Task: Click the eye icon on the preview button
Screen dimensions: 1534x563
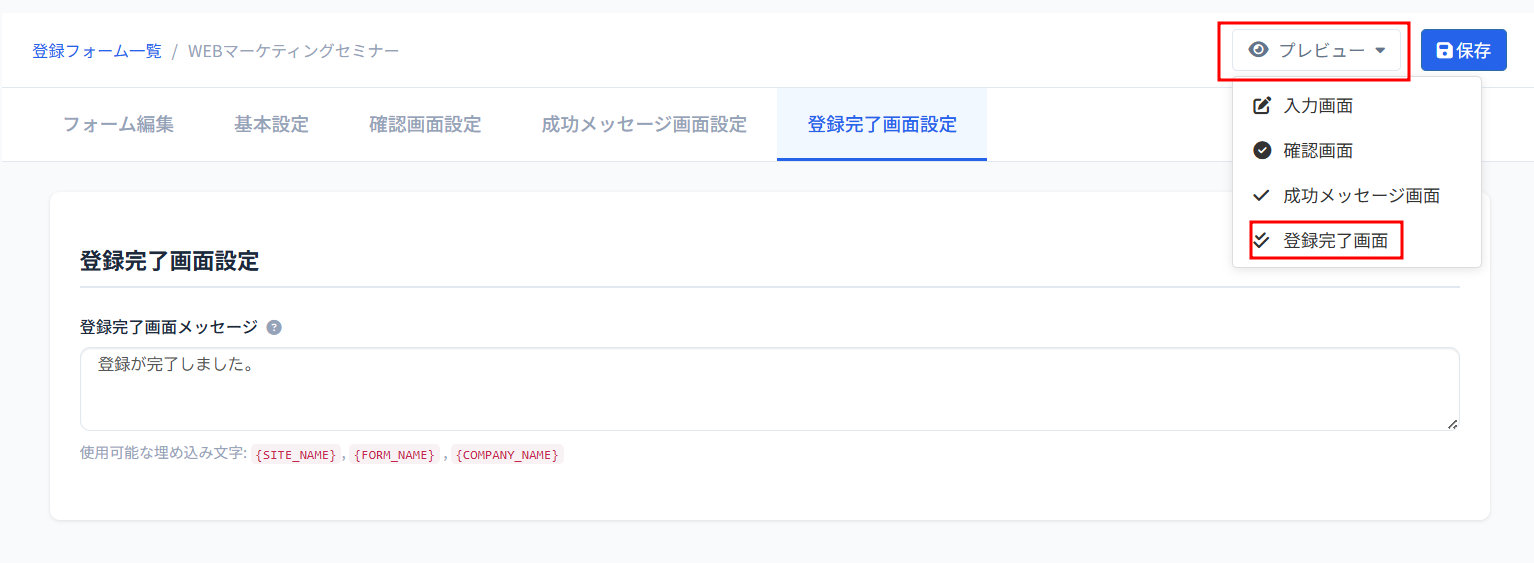Action: pos(1258,50)
